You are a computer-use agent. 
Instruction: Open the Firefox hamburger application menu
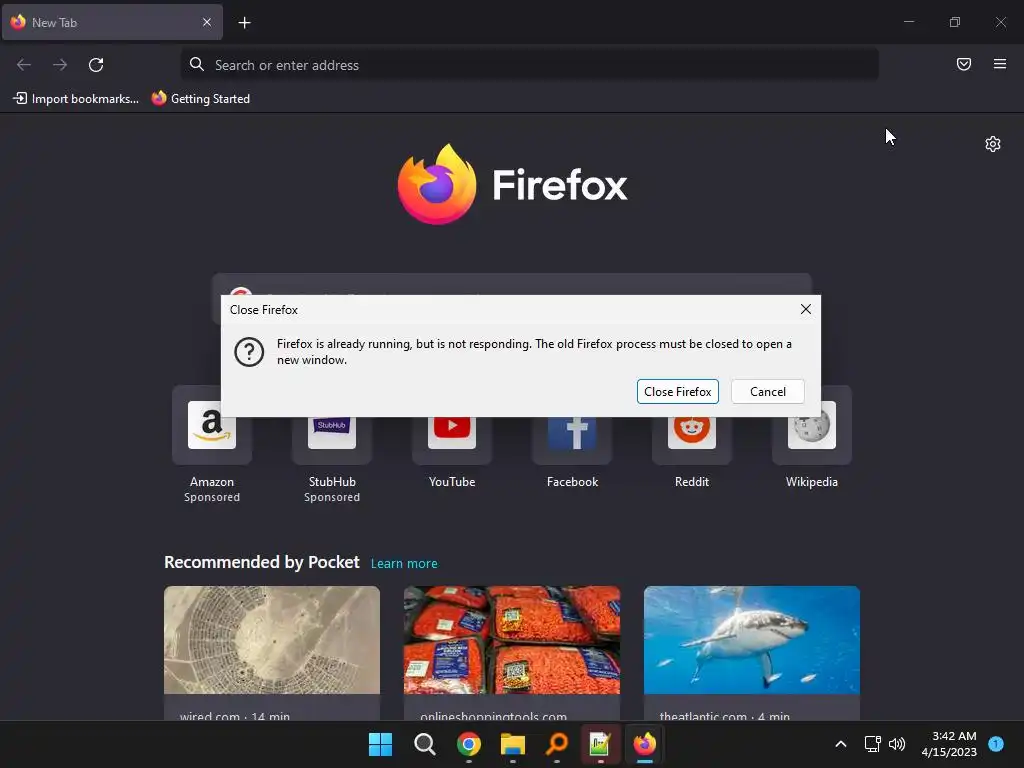coord(999,64)
